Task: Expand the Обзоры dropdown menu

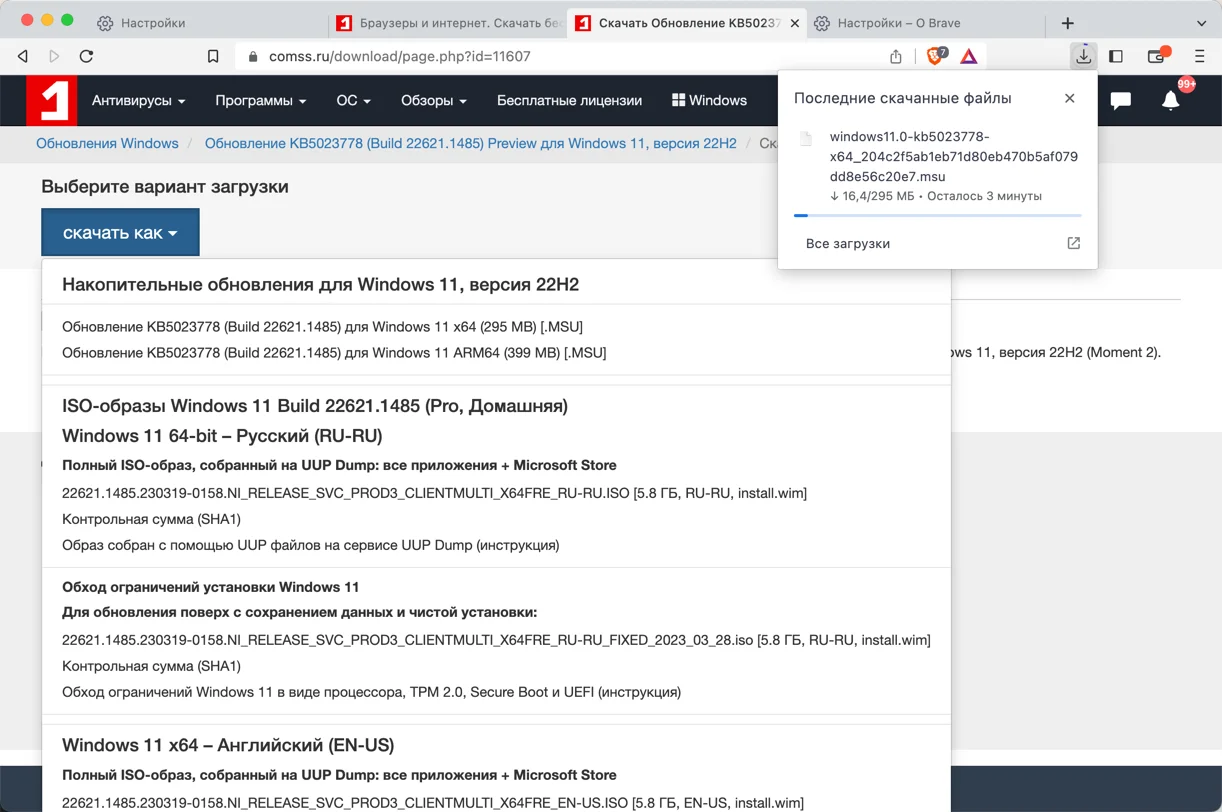Action: point(433,100)
